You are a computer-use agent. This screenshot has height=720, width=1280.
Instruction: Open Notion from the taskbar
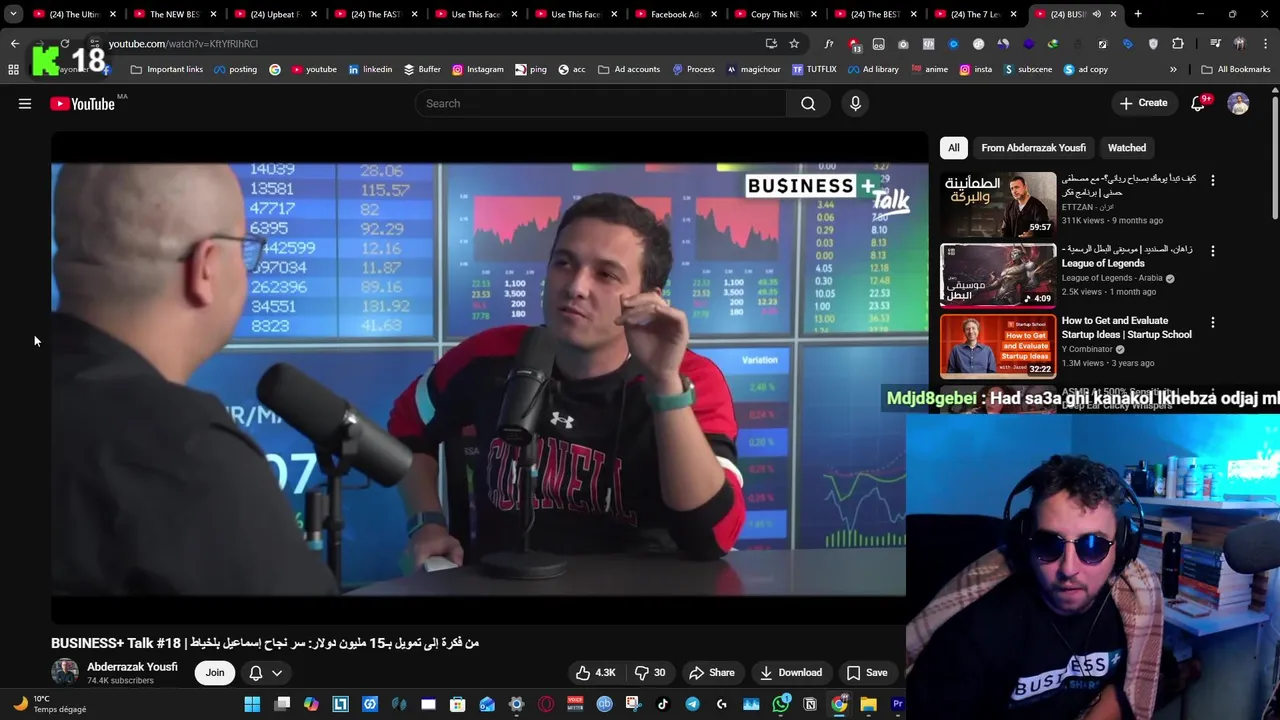(x=810, y=704)
